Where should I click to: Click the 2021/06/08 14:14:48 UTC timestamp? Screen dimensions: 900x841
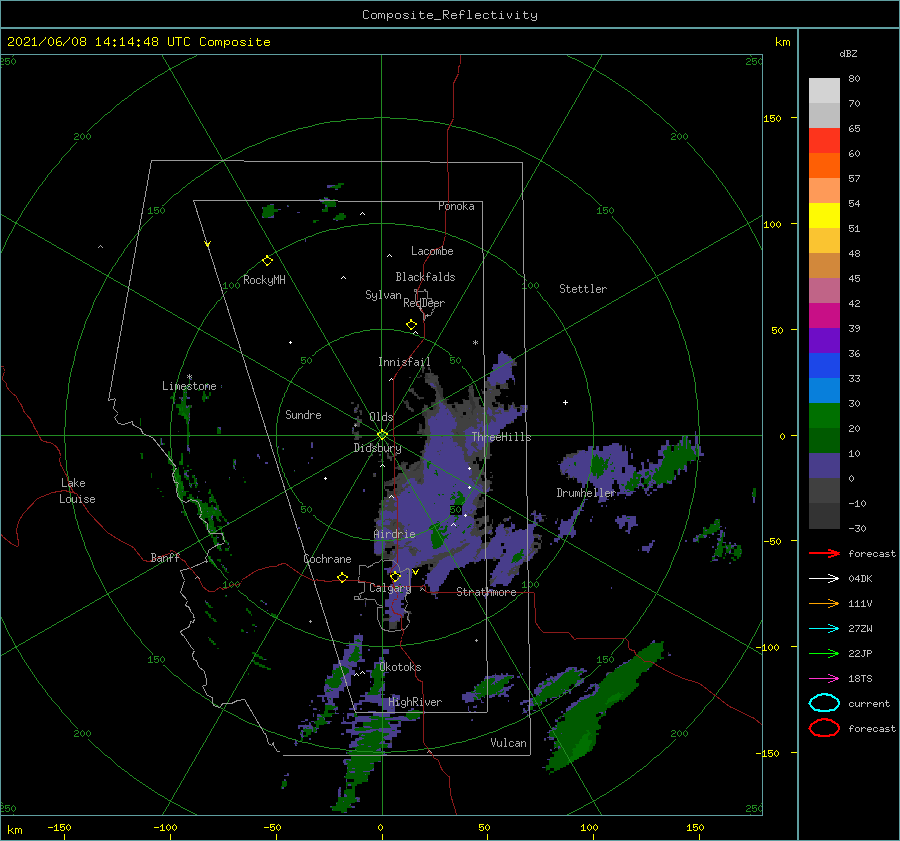pos(100,41)
